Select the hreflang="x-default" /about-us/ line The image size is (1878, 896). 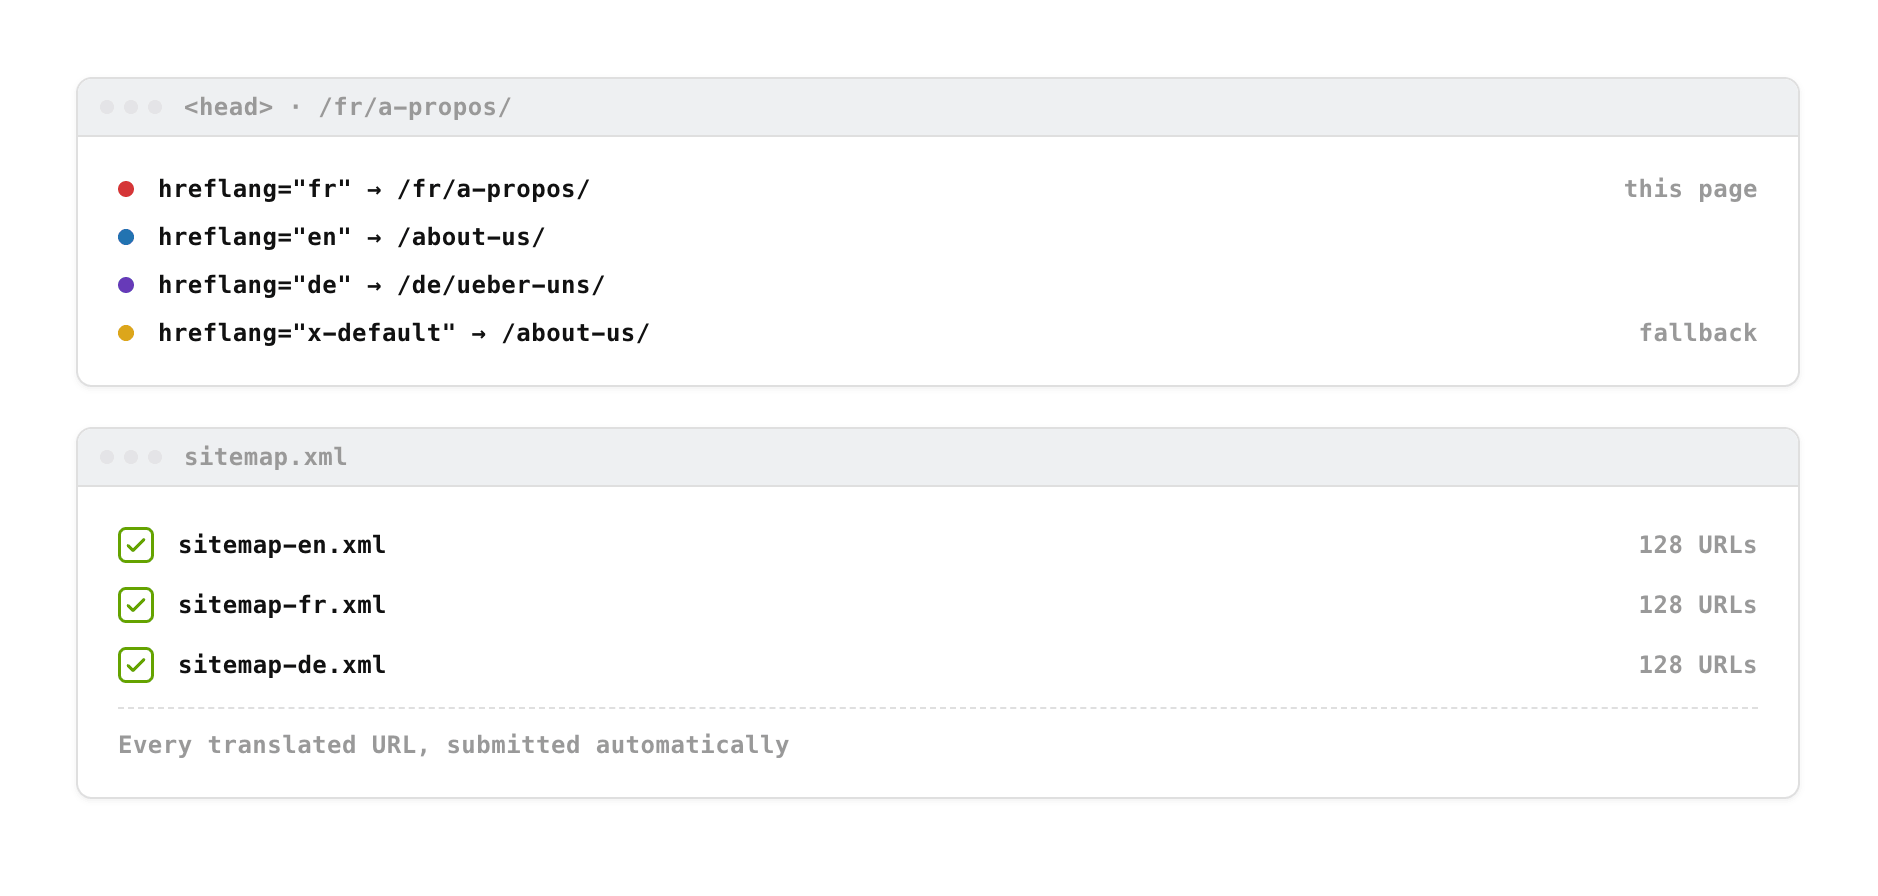coord(404,333)
